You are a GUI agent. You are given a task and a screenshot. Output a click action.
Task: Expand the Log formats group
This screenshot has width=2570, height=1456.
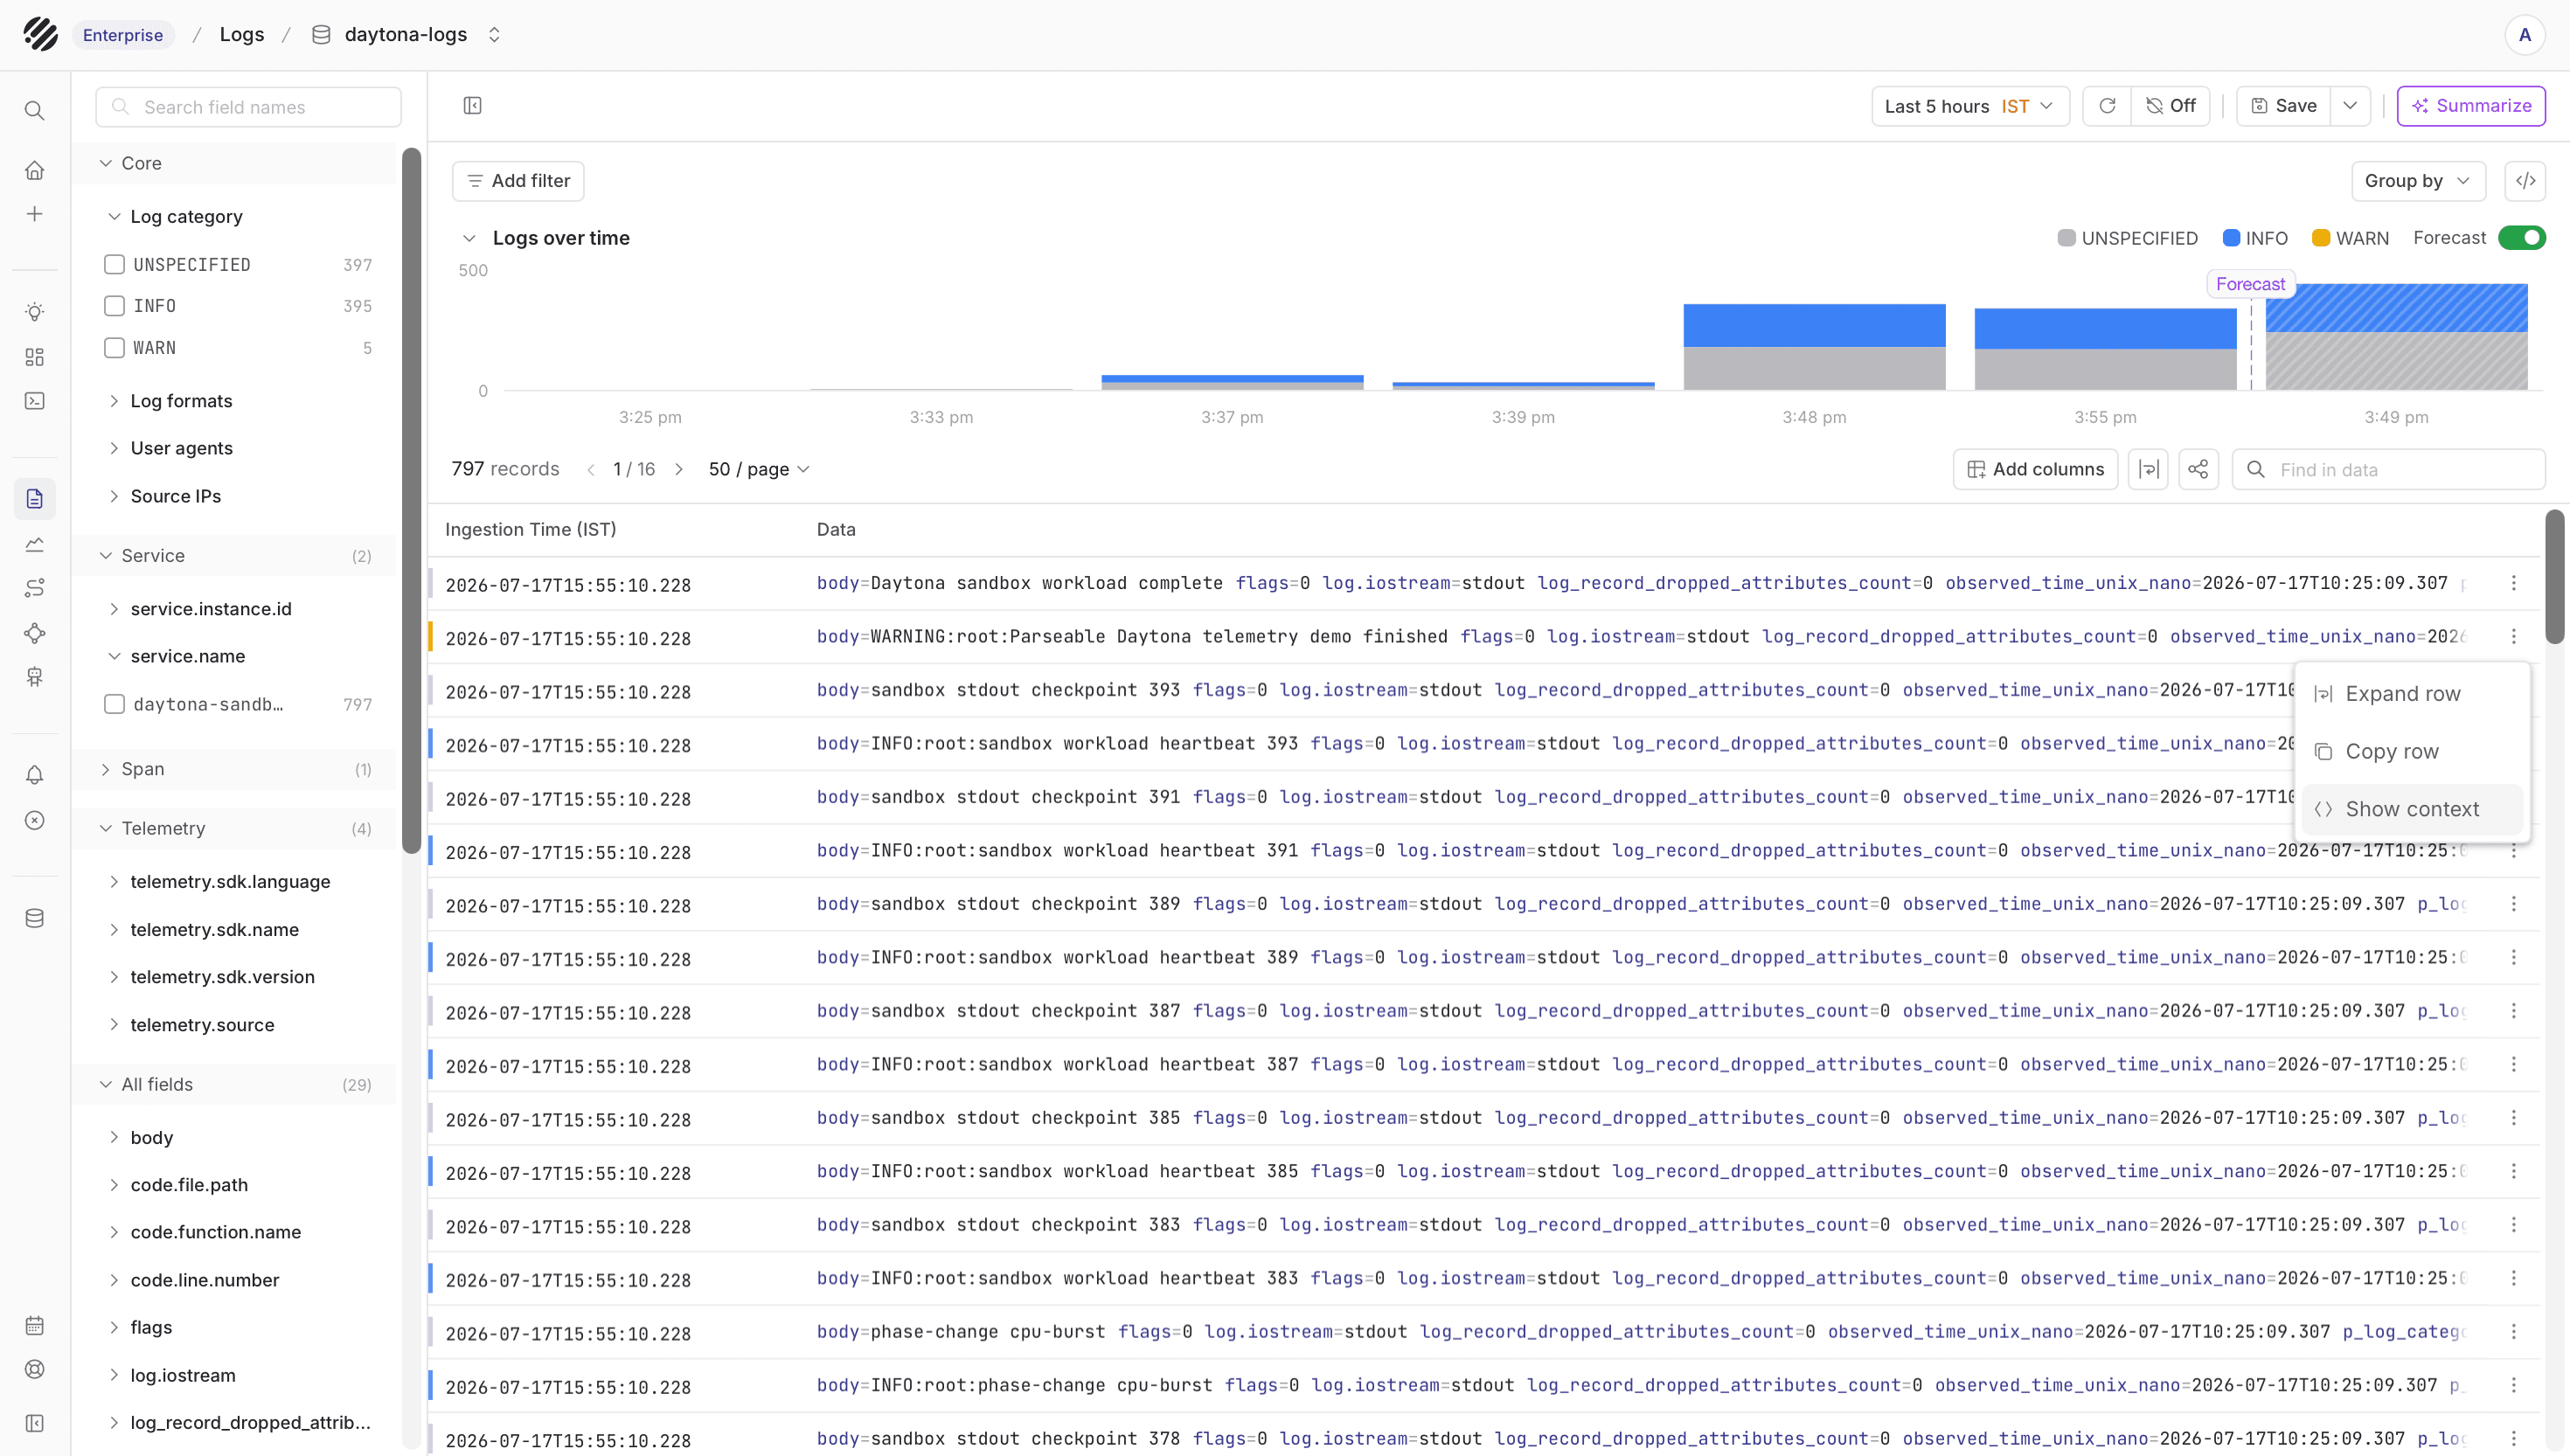[115, 401]
